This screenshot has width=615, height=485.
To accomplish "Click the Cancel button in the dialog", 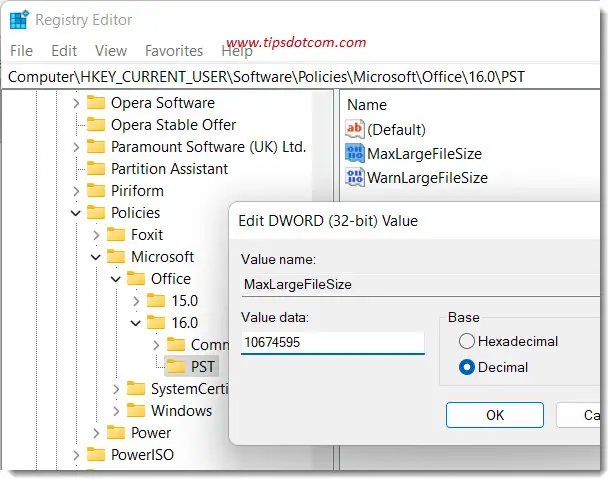I will tap(578, 415).
